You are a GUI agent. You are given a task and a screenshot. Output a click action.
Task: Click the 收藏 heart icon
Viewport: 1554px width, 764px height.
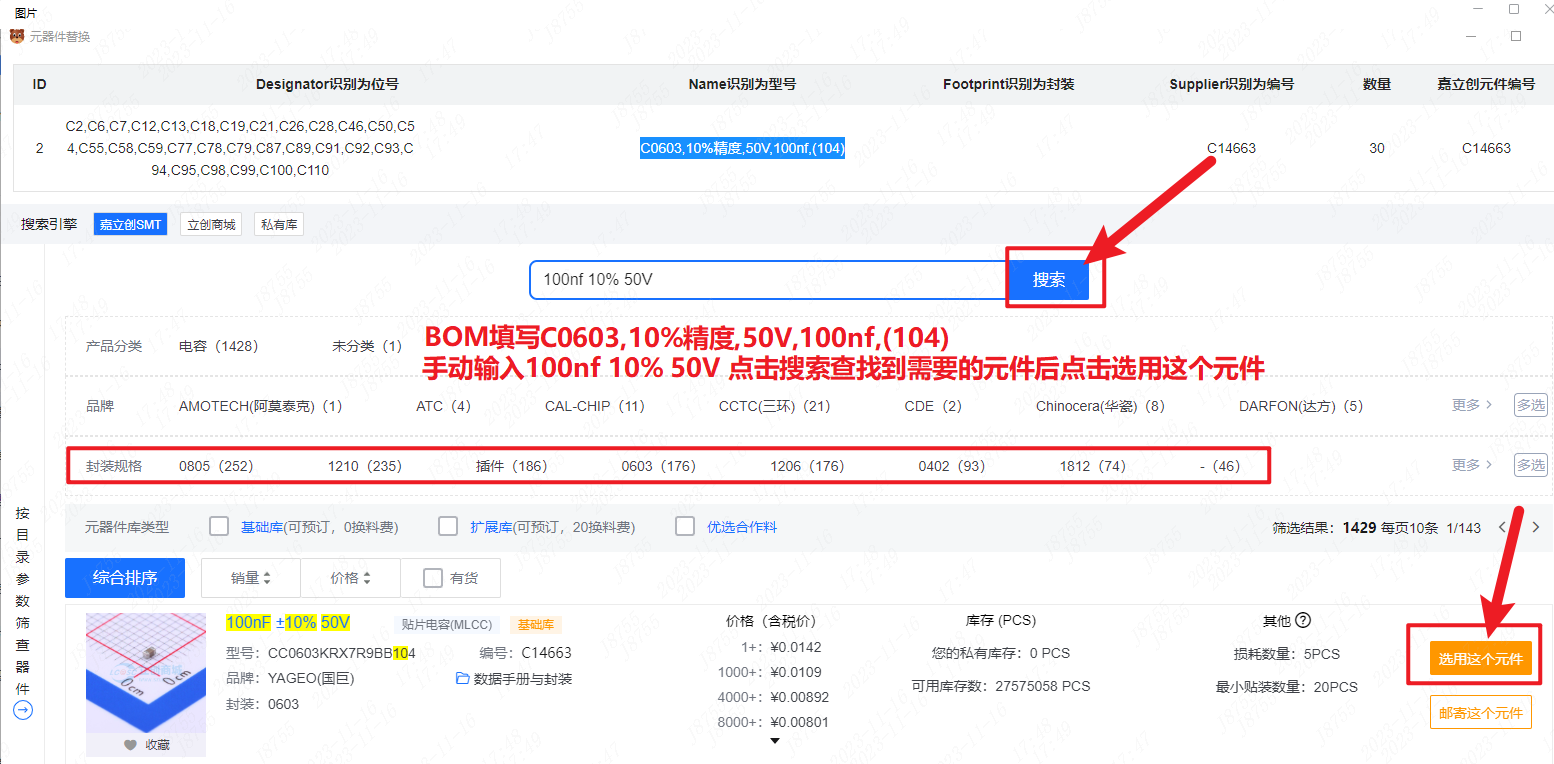click(x=130, y=745)
